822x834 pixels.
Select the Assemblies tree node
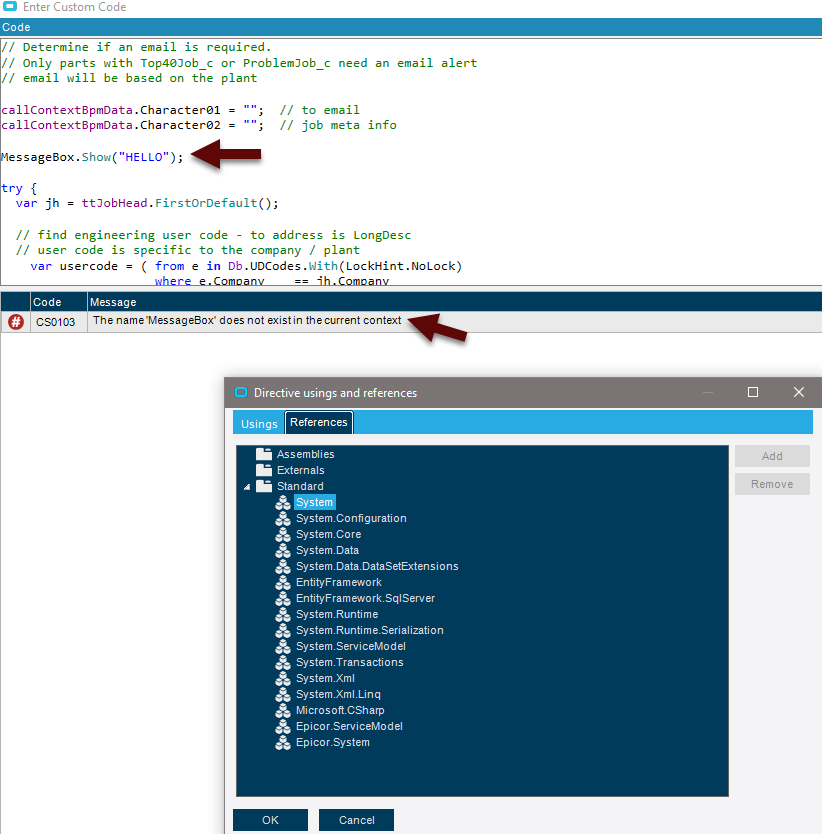pos(305,454)
